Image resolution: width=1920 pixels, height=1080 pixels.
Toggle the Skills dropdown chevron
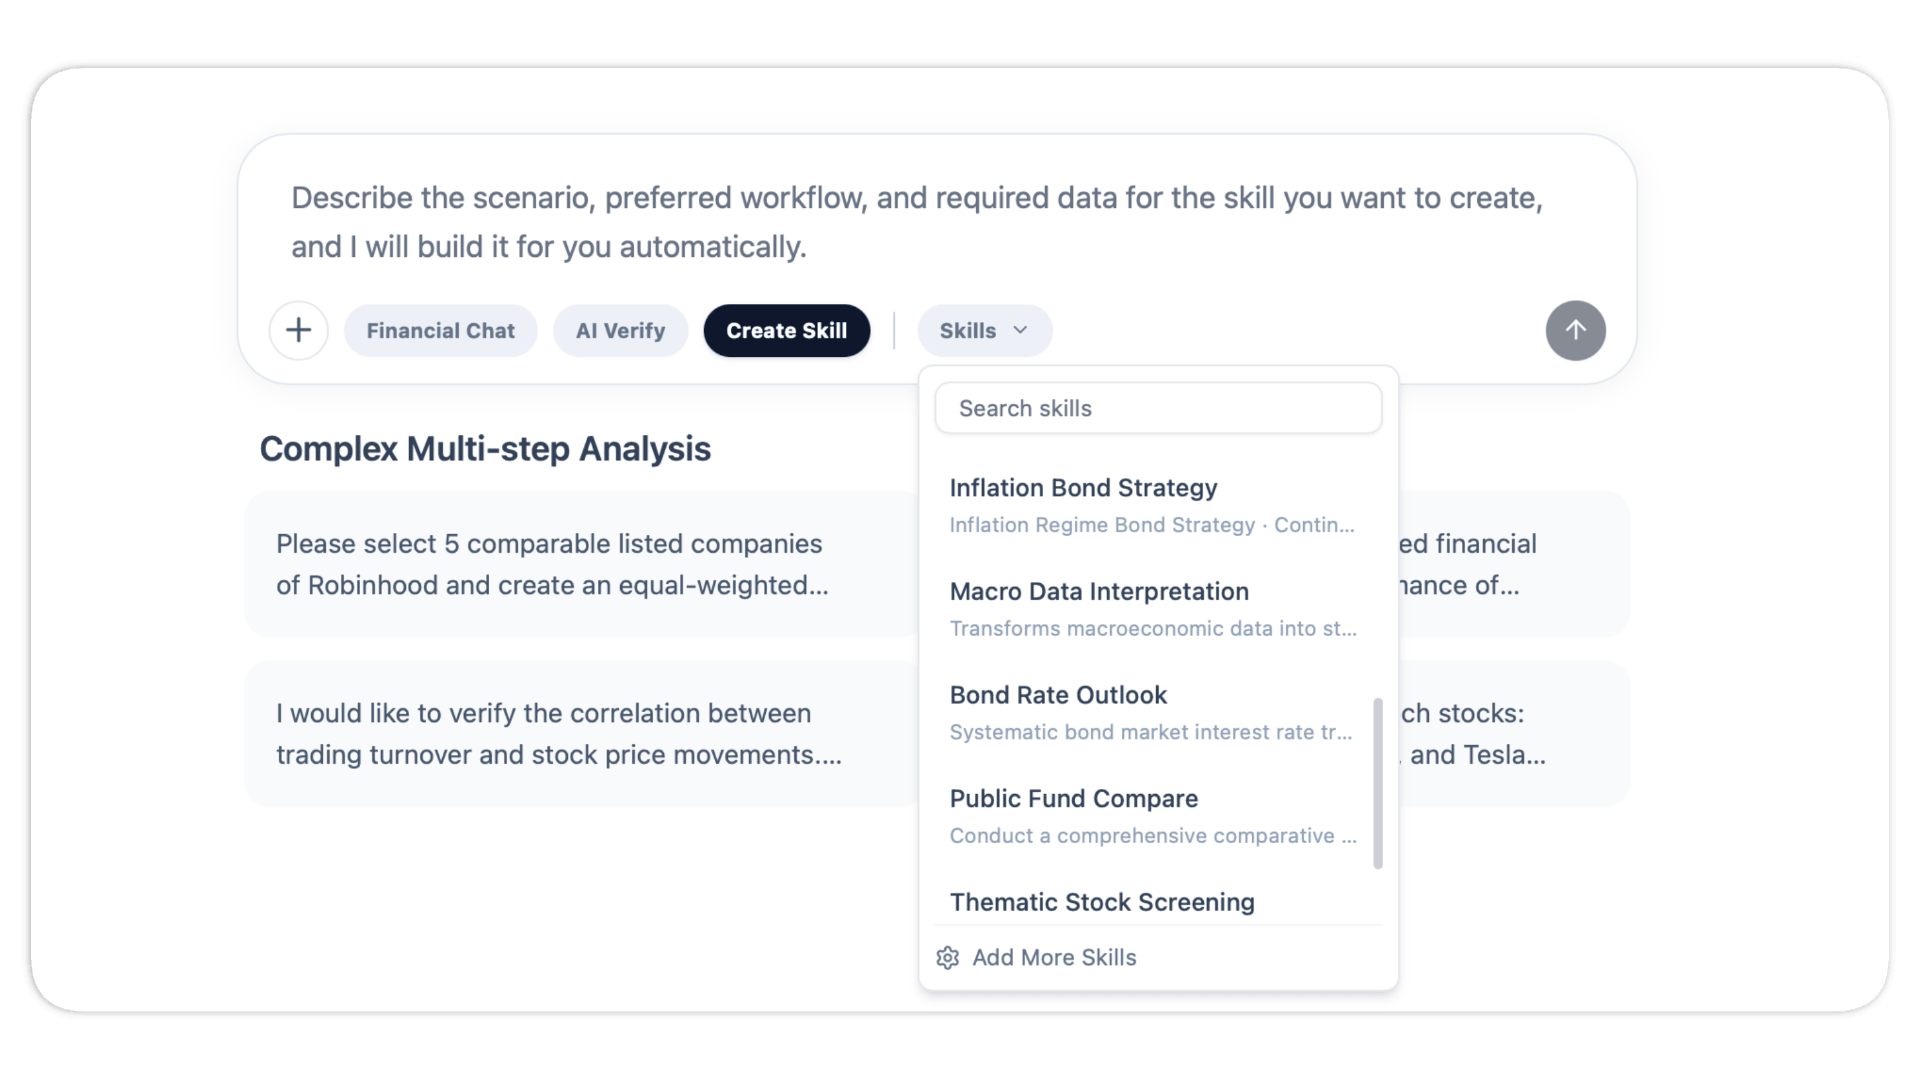1020,330
